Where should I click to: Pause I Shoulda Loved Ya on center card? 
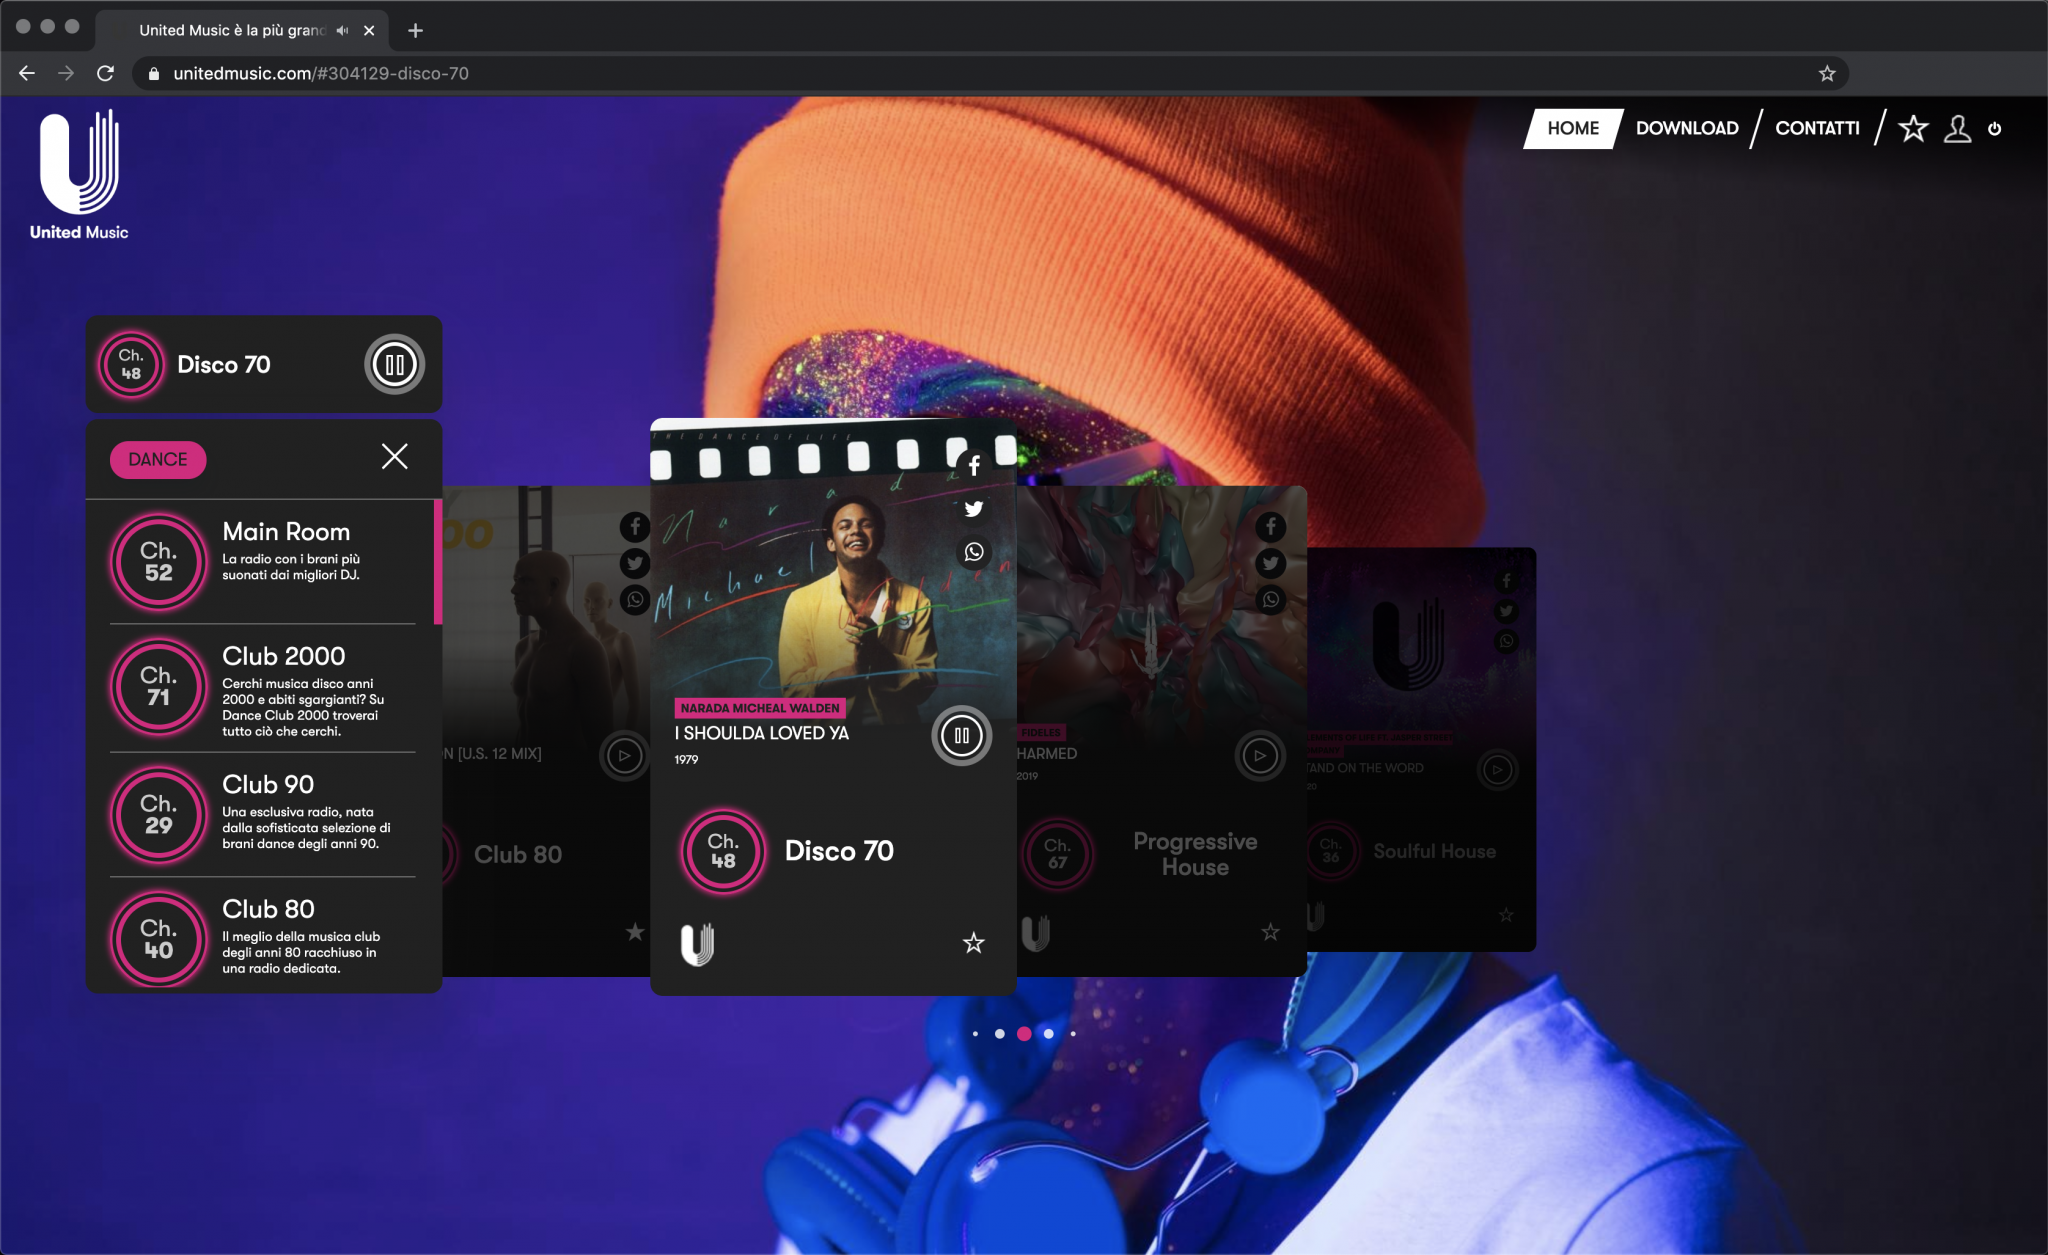[961, 736]
